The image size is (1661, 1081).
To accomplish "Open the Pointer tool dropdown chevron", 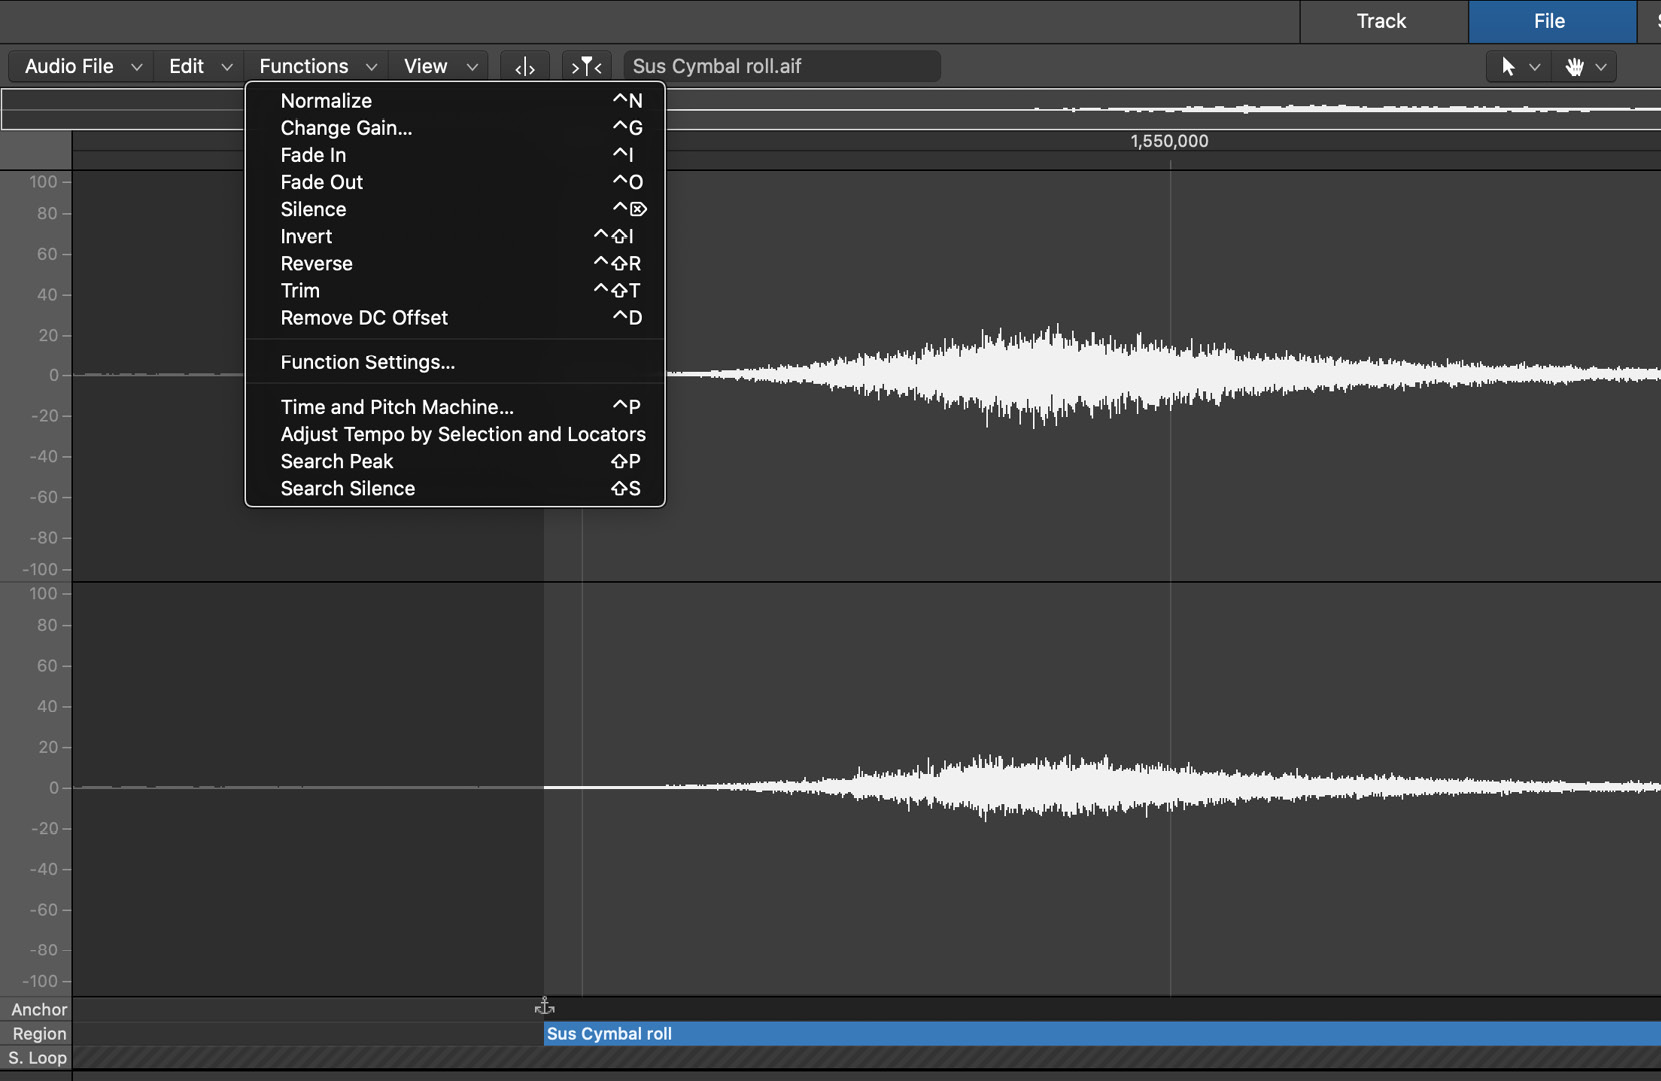I will [x=1534, y=66].
